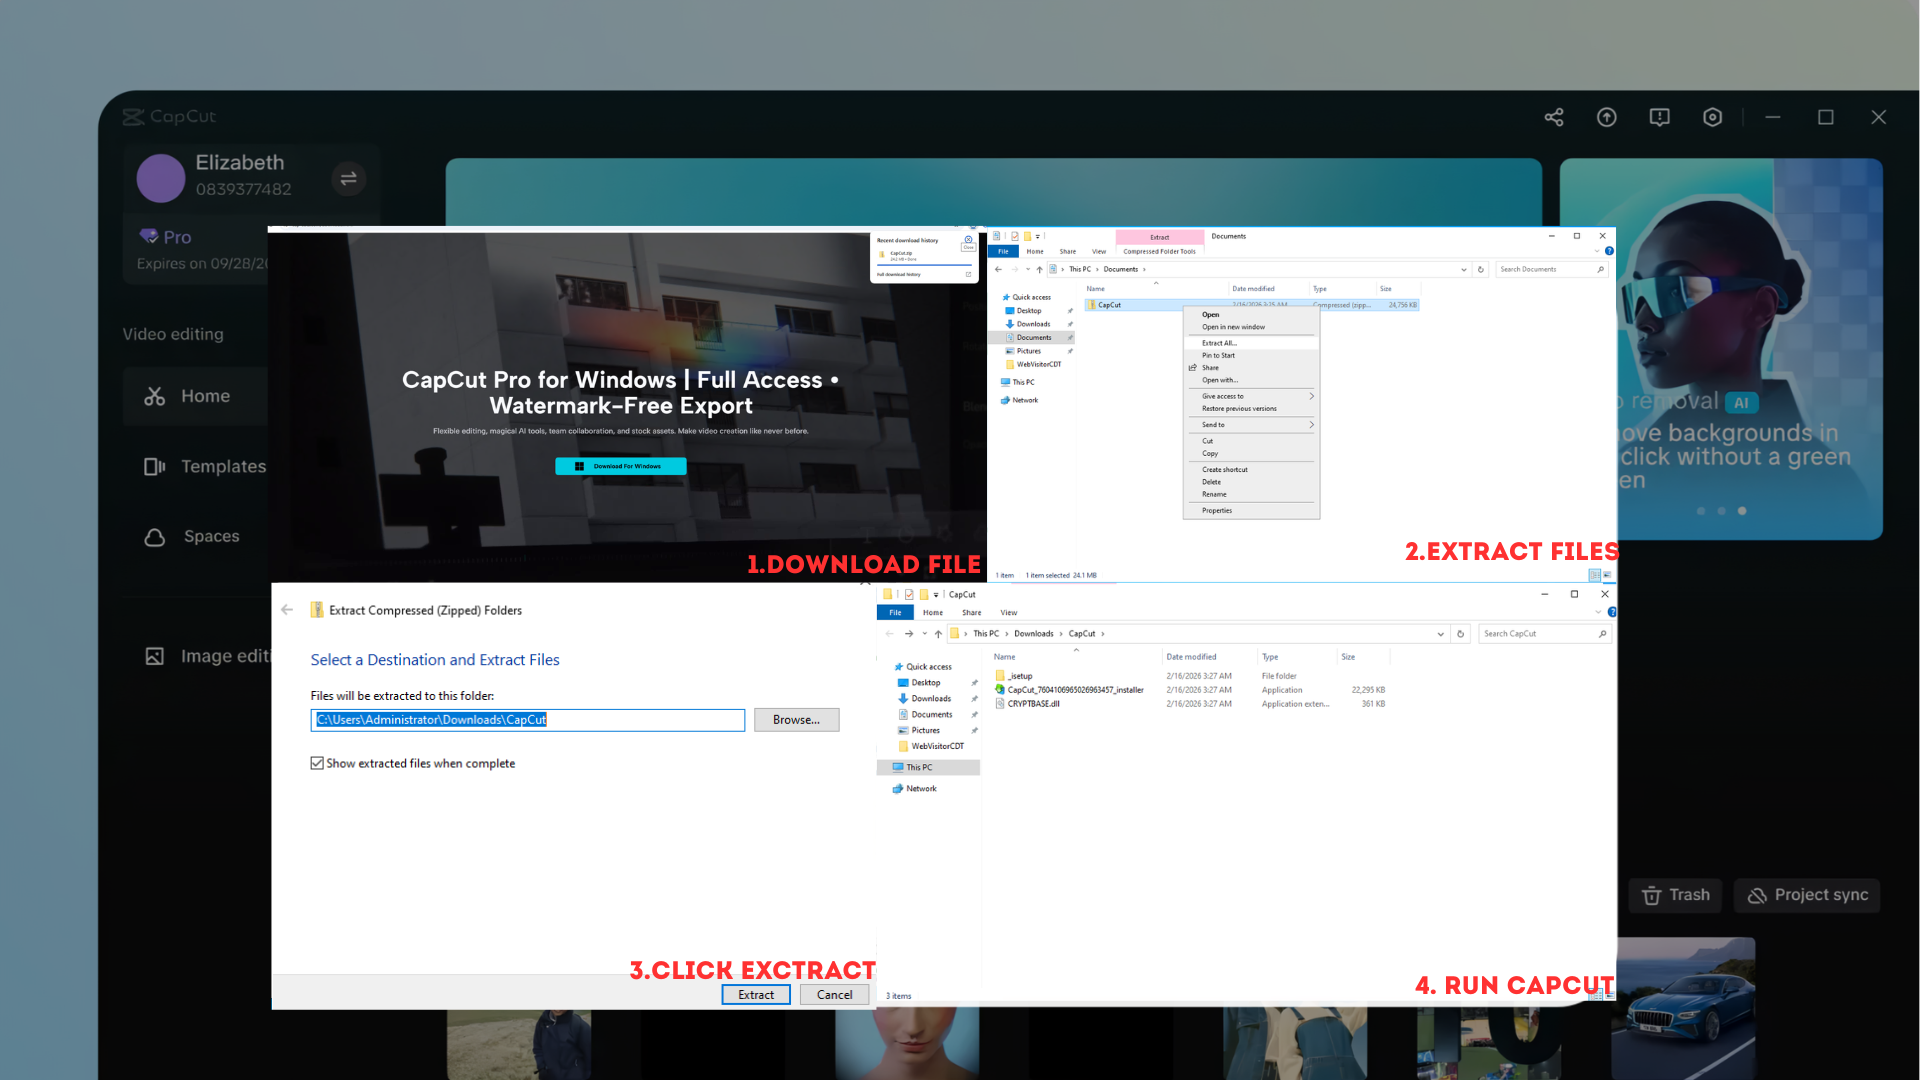Viewport: 1920px width, 1080px height.
Task: Click the destination folder path field
Action: tap(527, 720)
